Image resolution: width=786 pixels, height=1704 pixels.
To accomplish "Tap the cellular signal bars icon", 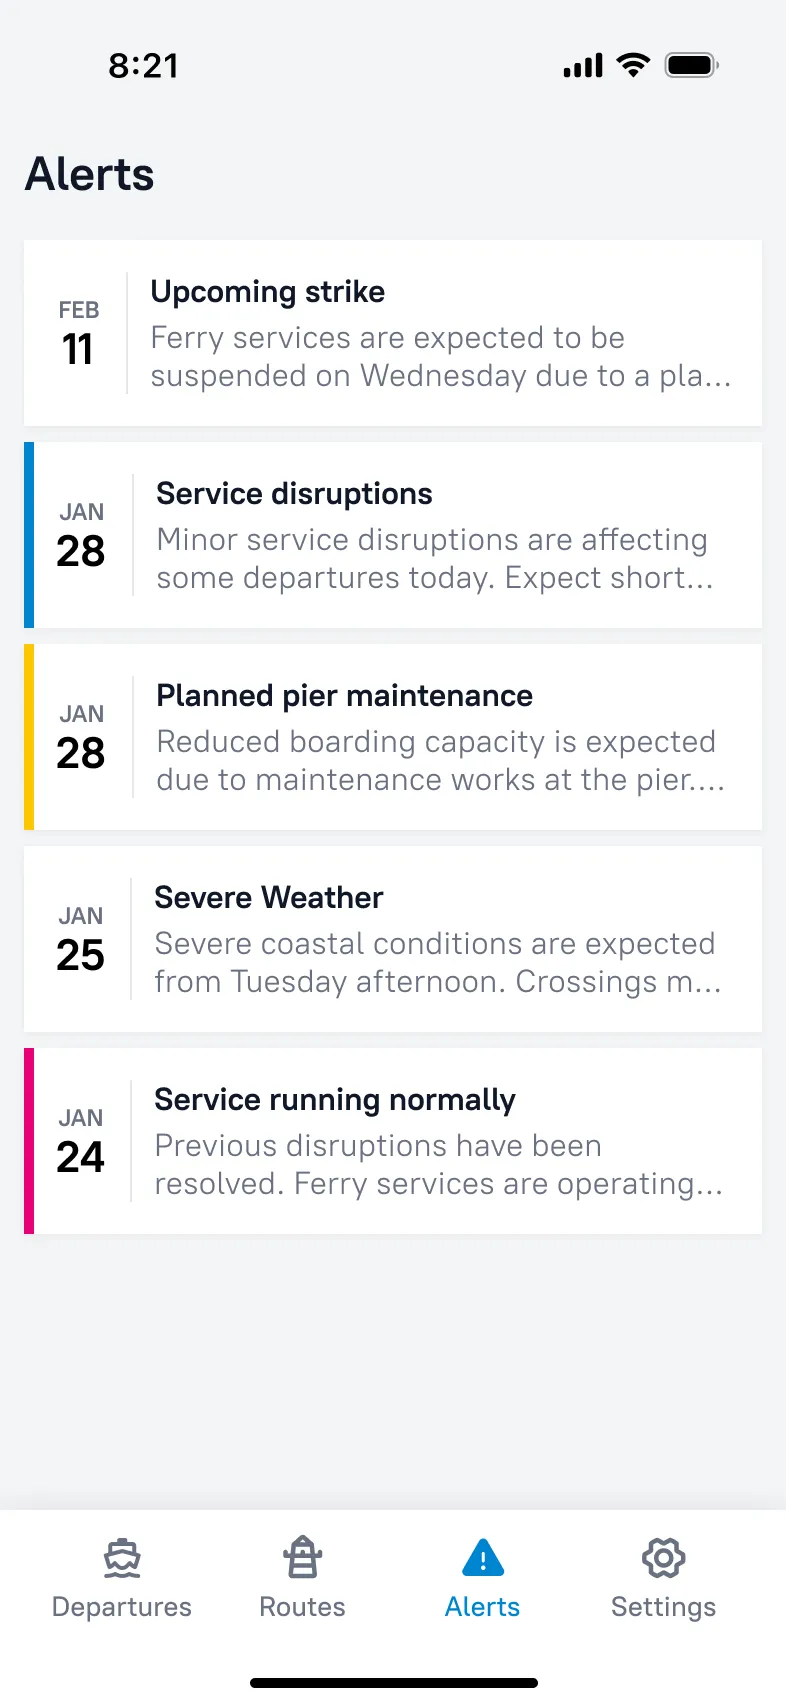I will click(x=582, y=64).
